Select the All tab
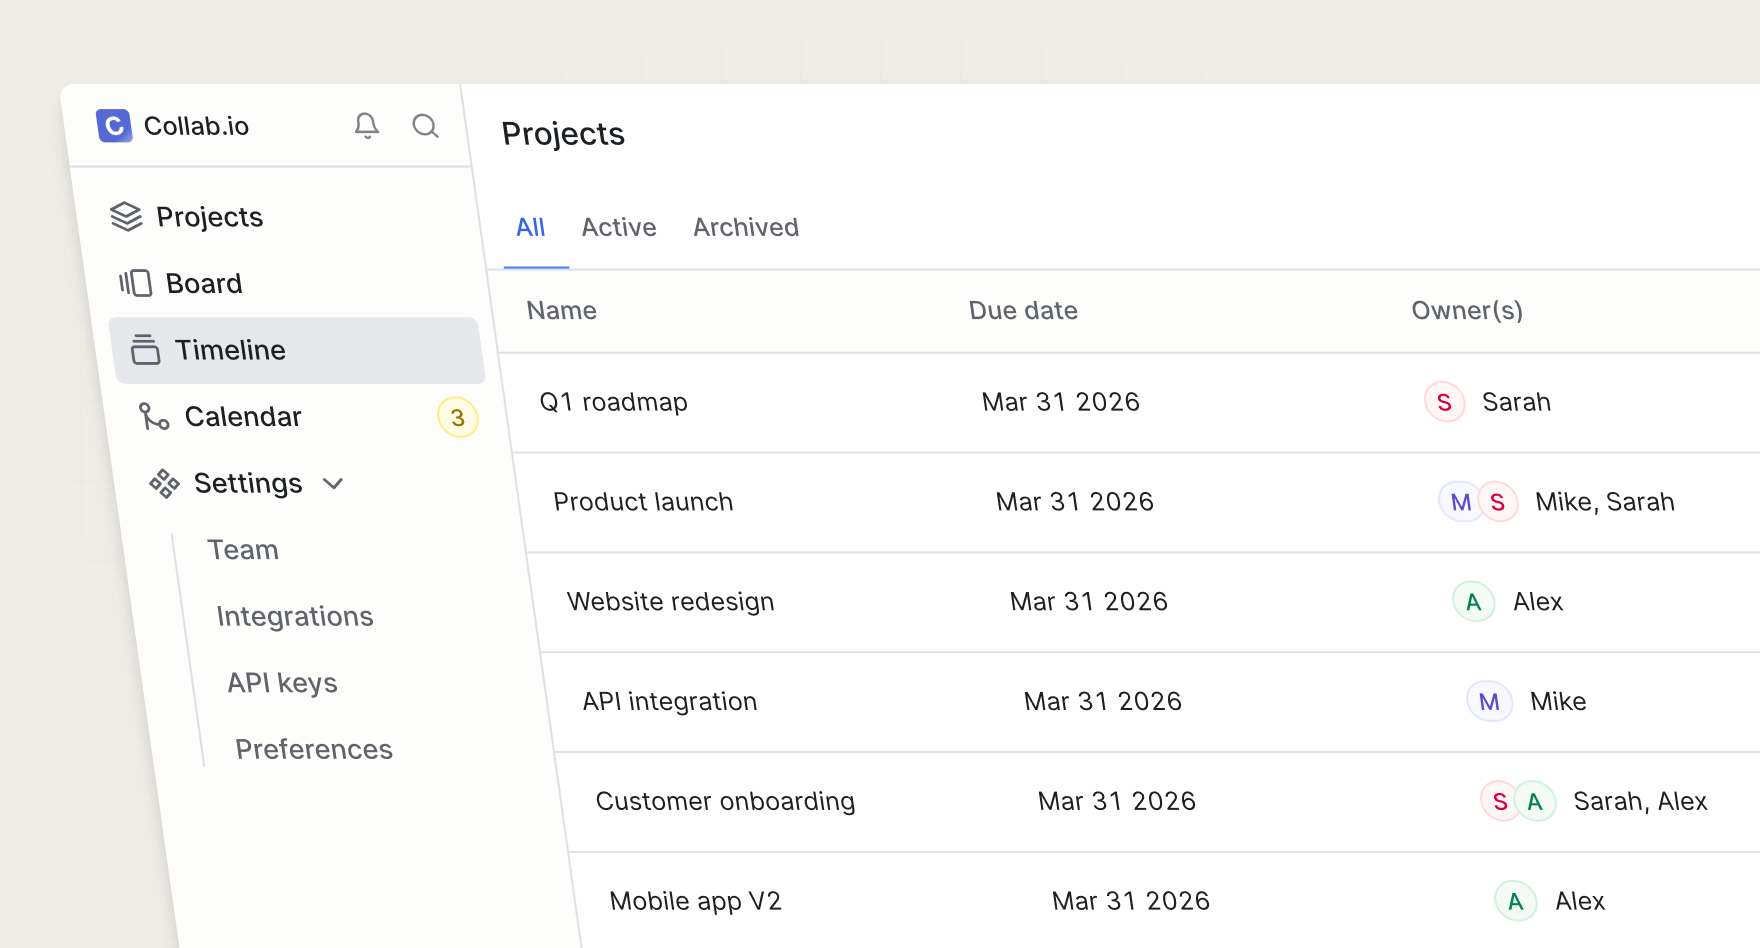This screenshot has width=1760, height=948. (x=531, y=228)
